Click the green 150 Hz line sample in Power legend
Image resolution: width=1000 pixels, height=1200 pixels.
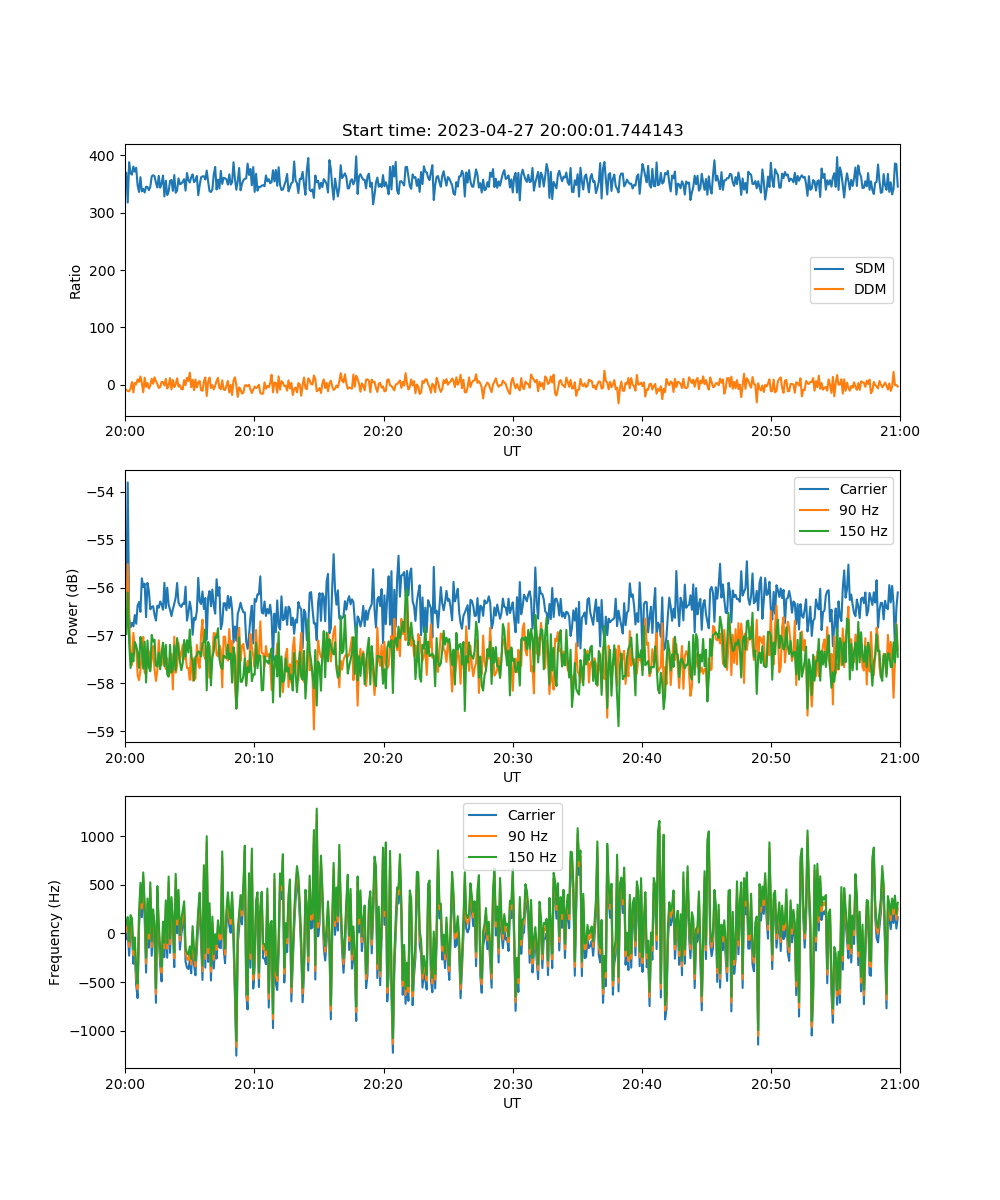(815, 532)
